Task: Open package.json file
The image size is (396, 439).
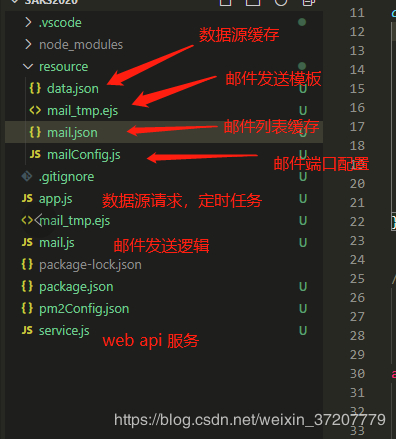Action: (76, 287)
